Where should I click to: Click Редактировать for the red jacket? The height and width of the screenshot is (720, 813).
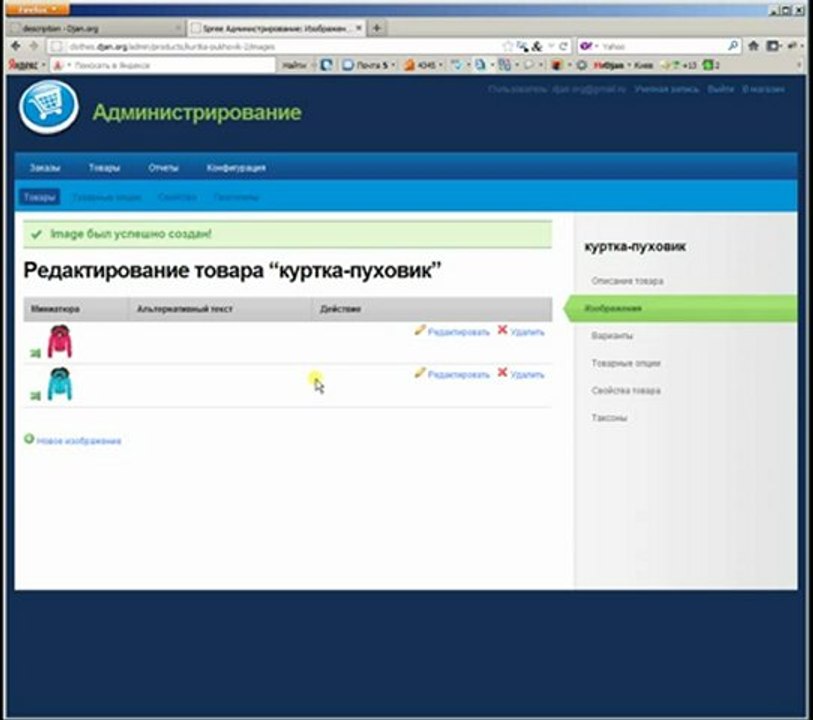[x=458, y=332]
